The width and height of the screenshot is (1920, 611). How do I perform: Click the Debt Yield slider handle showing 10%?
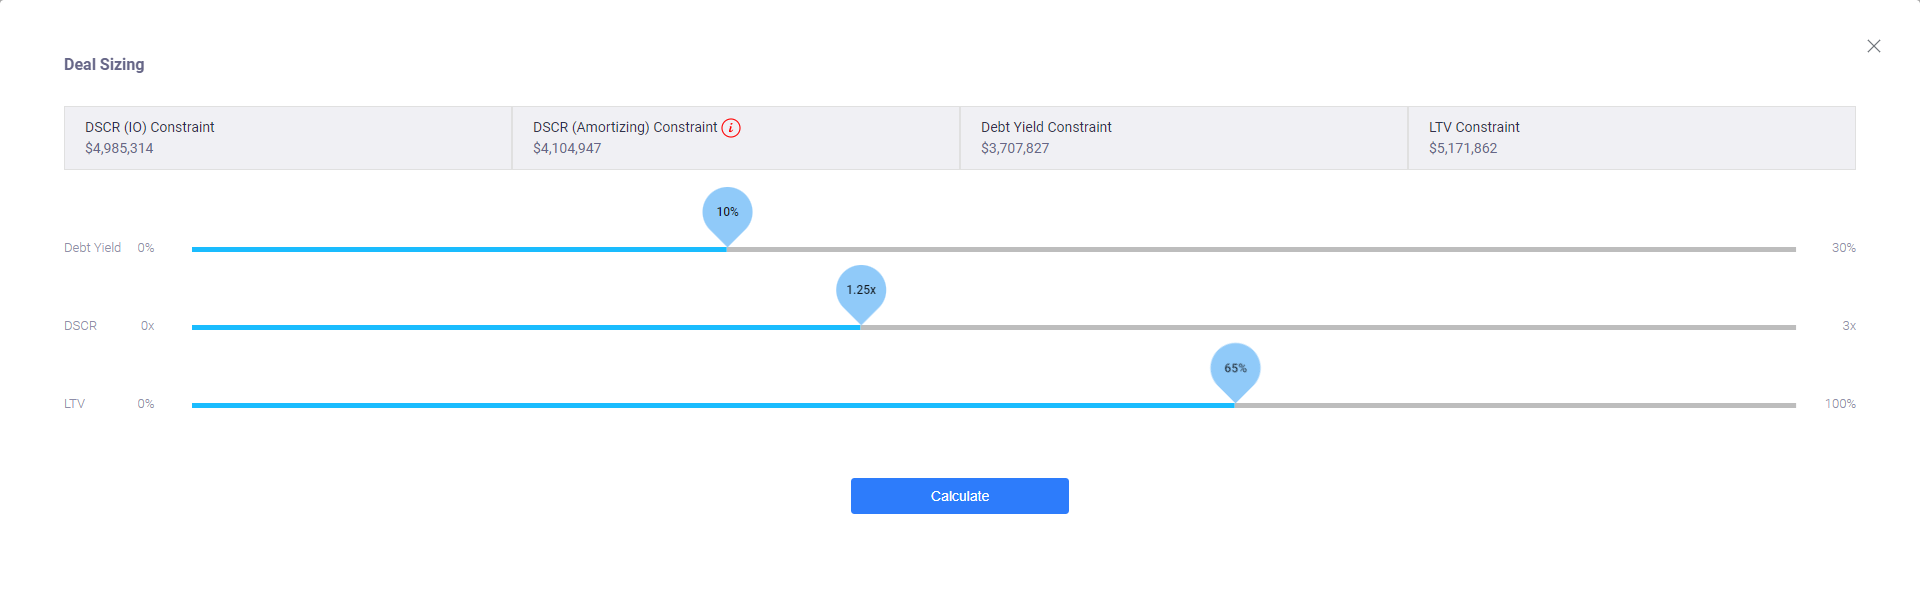point(728,214)
